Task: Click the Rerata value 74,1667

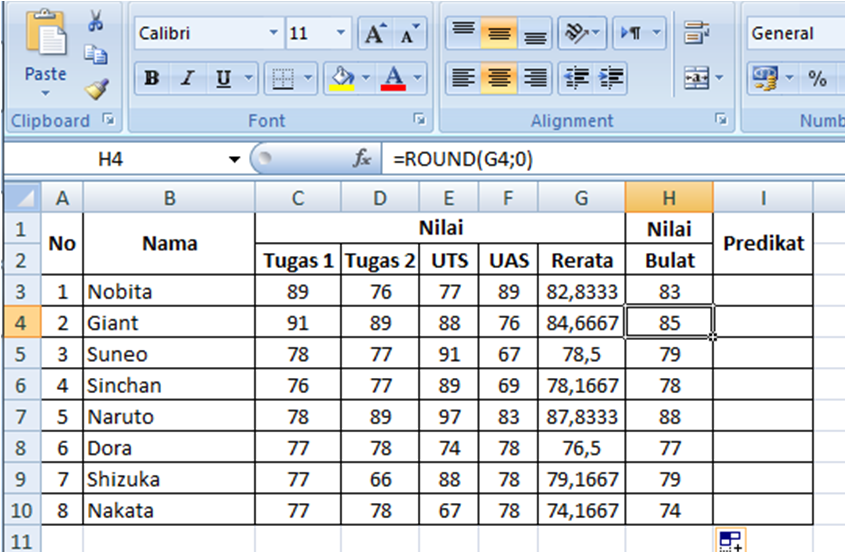Action: click(582, 510)
